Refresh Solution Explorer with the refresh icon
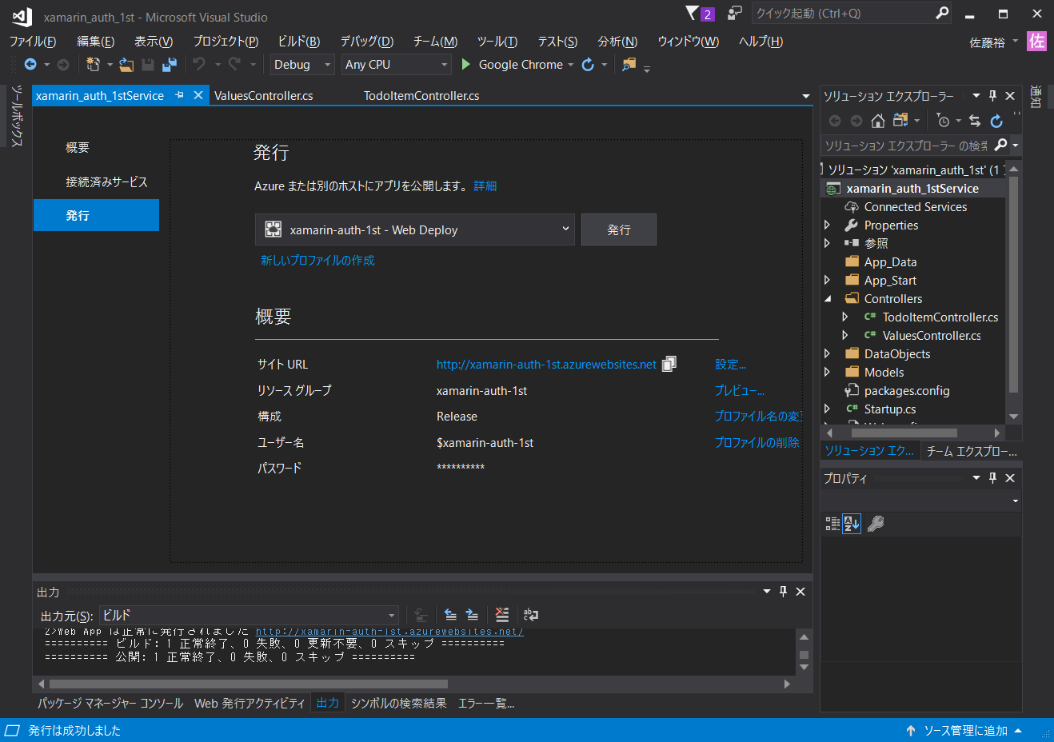1054x742 pixels. coord(996,121)
